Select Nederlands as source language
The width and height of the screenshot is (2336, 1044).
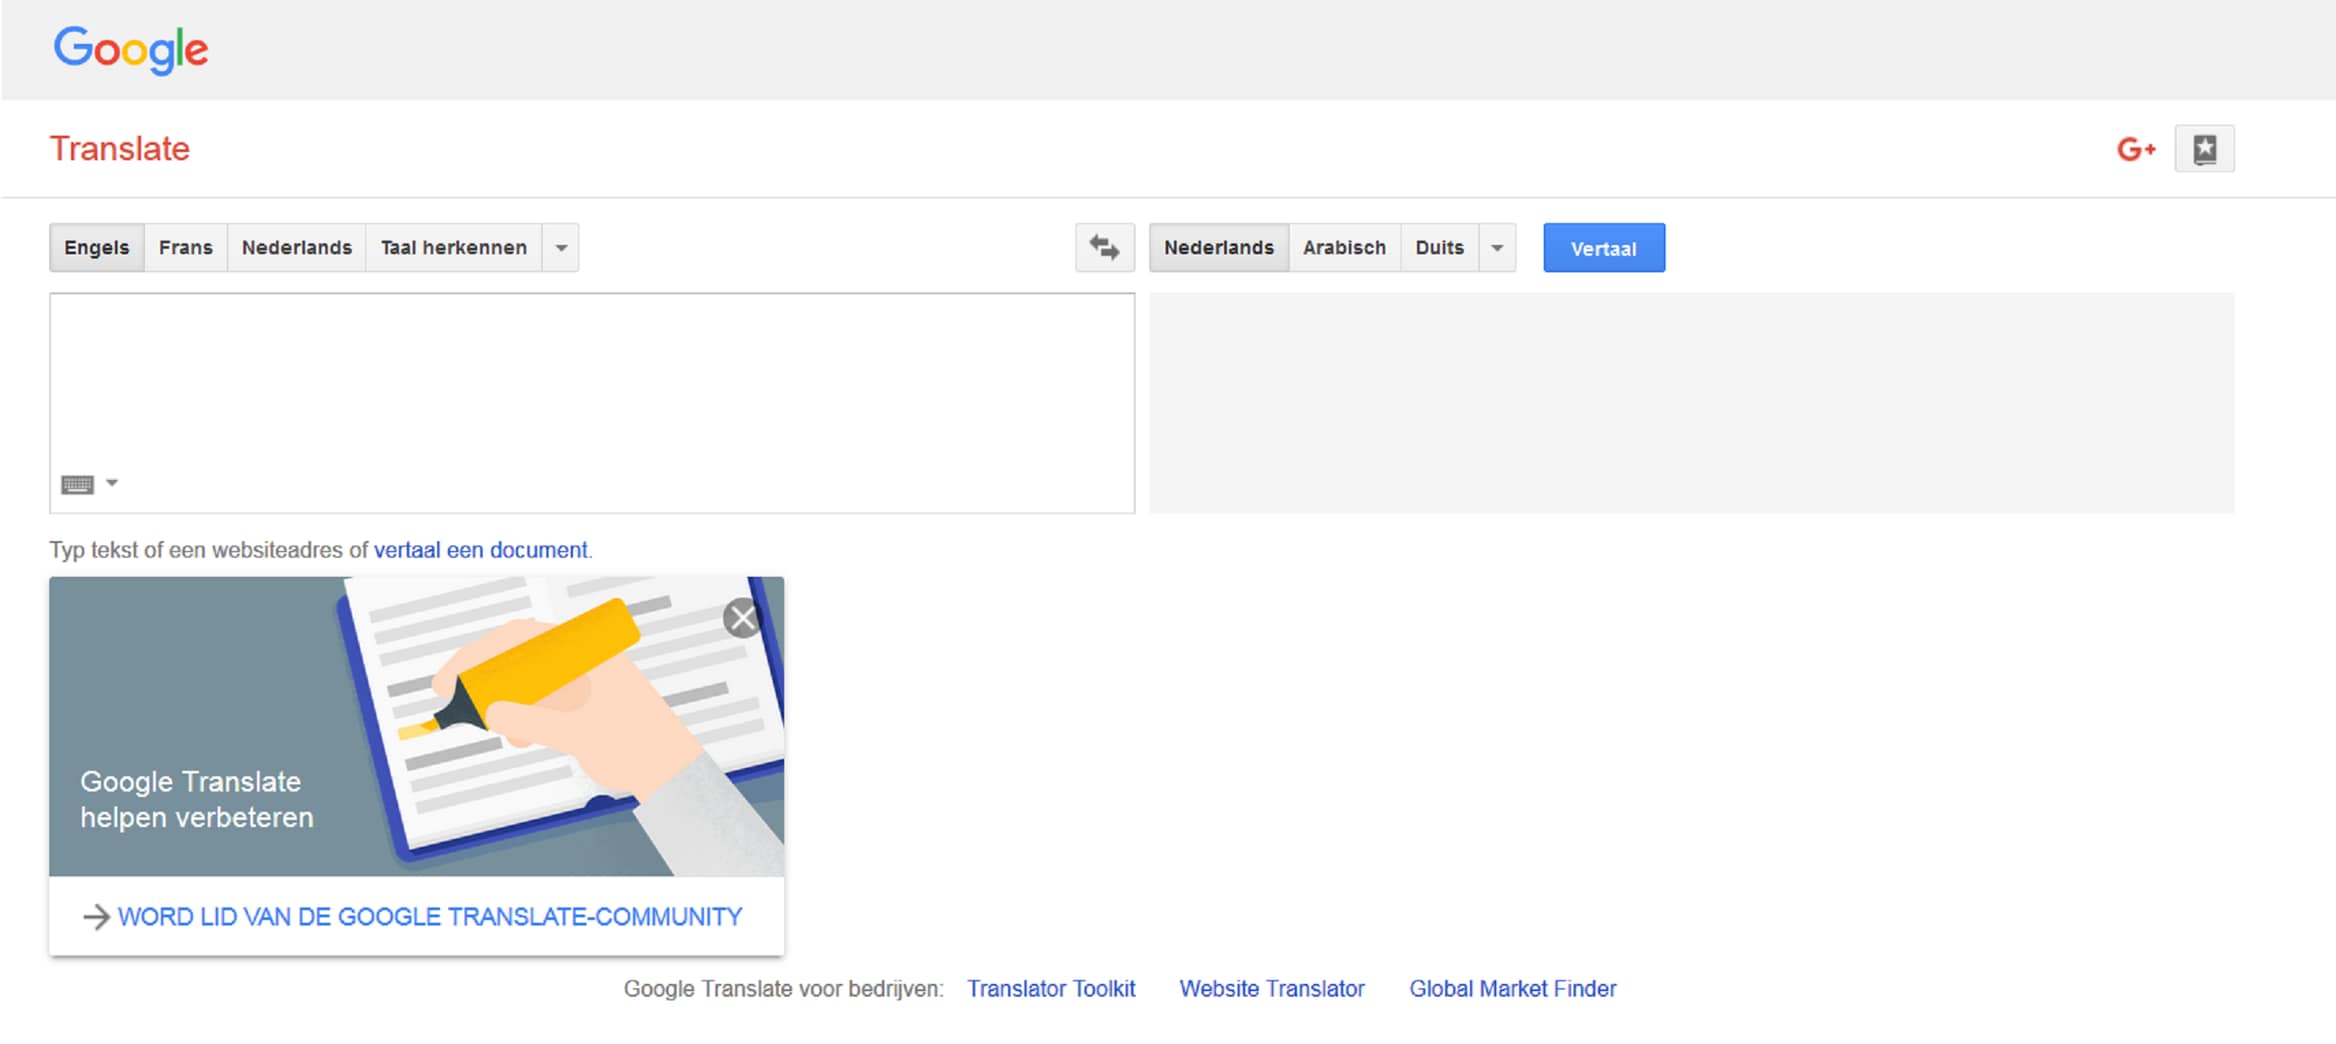pyautogui.click(x=297, y=247)
